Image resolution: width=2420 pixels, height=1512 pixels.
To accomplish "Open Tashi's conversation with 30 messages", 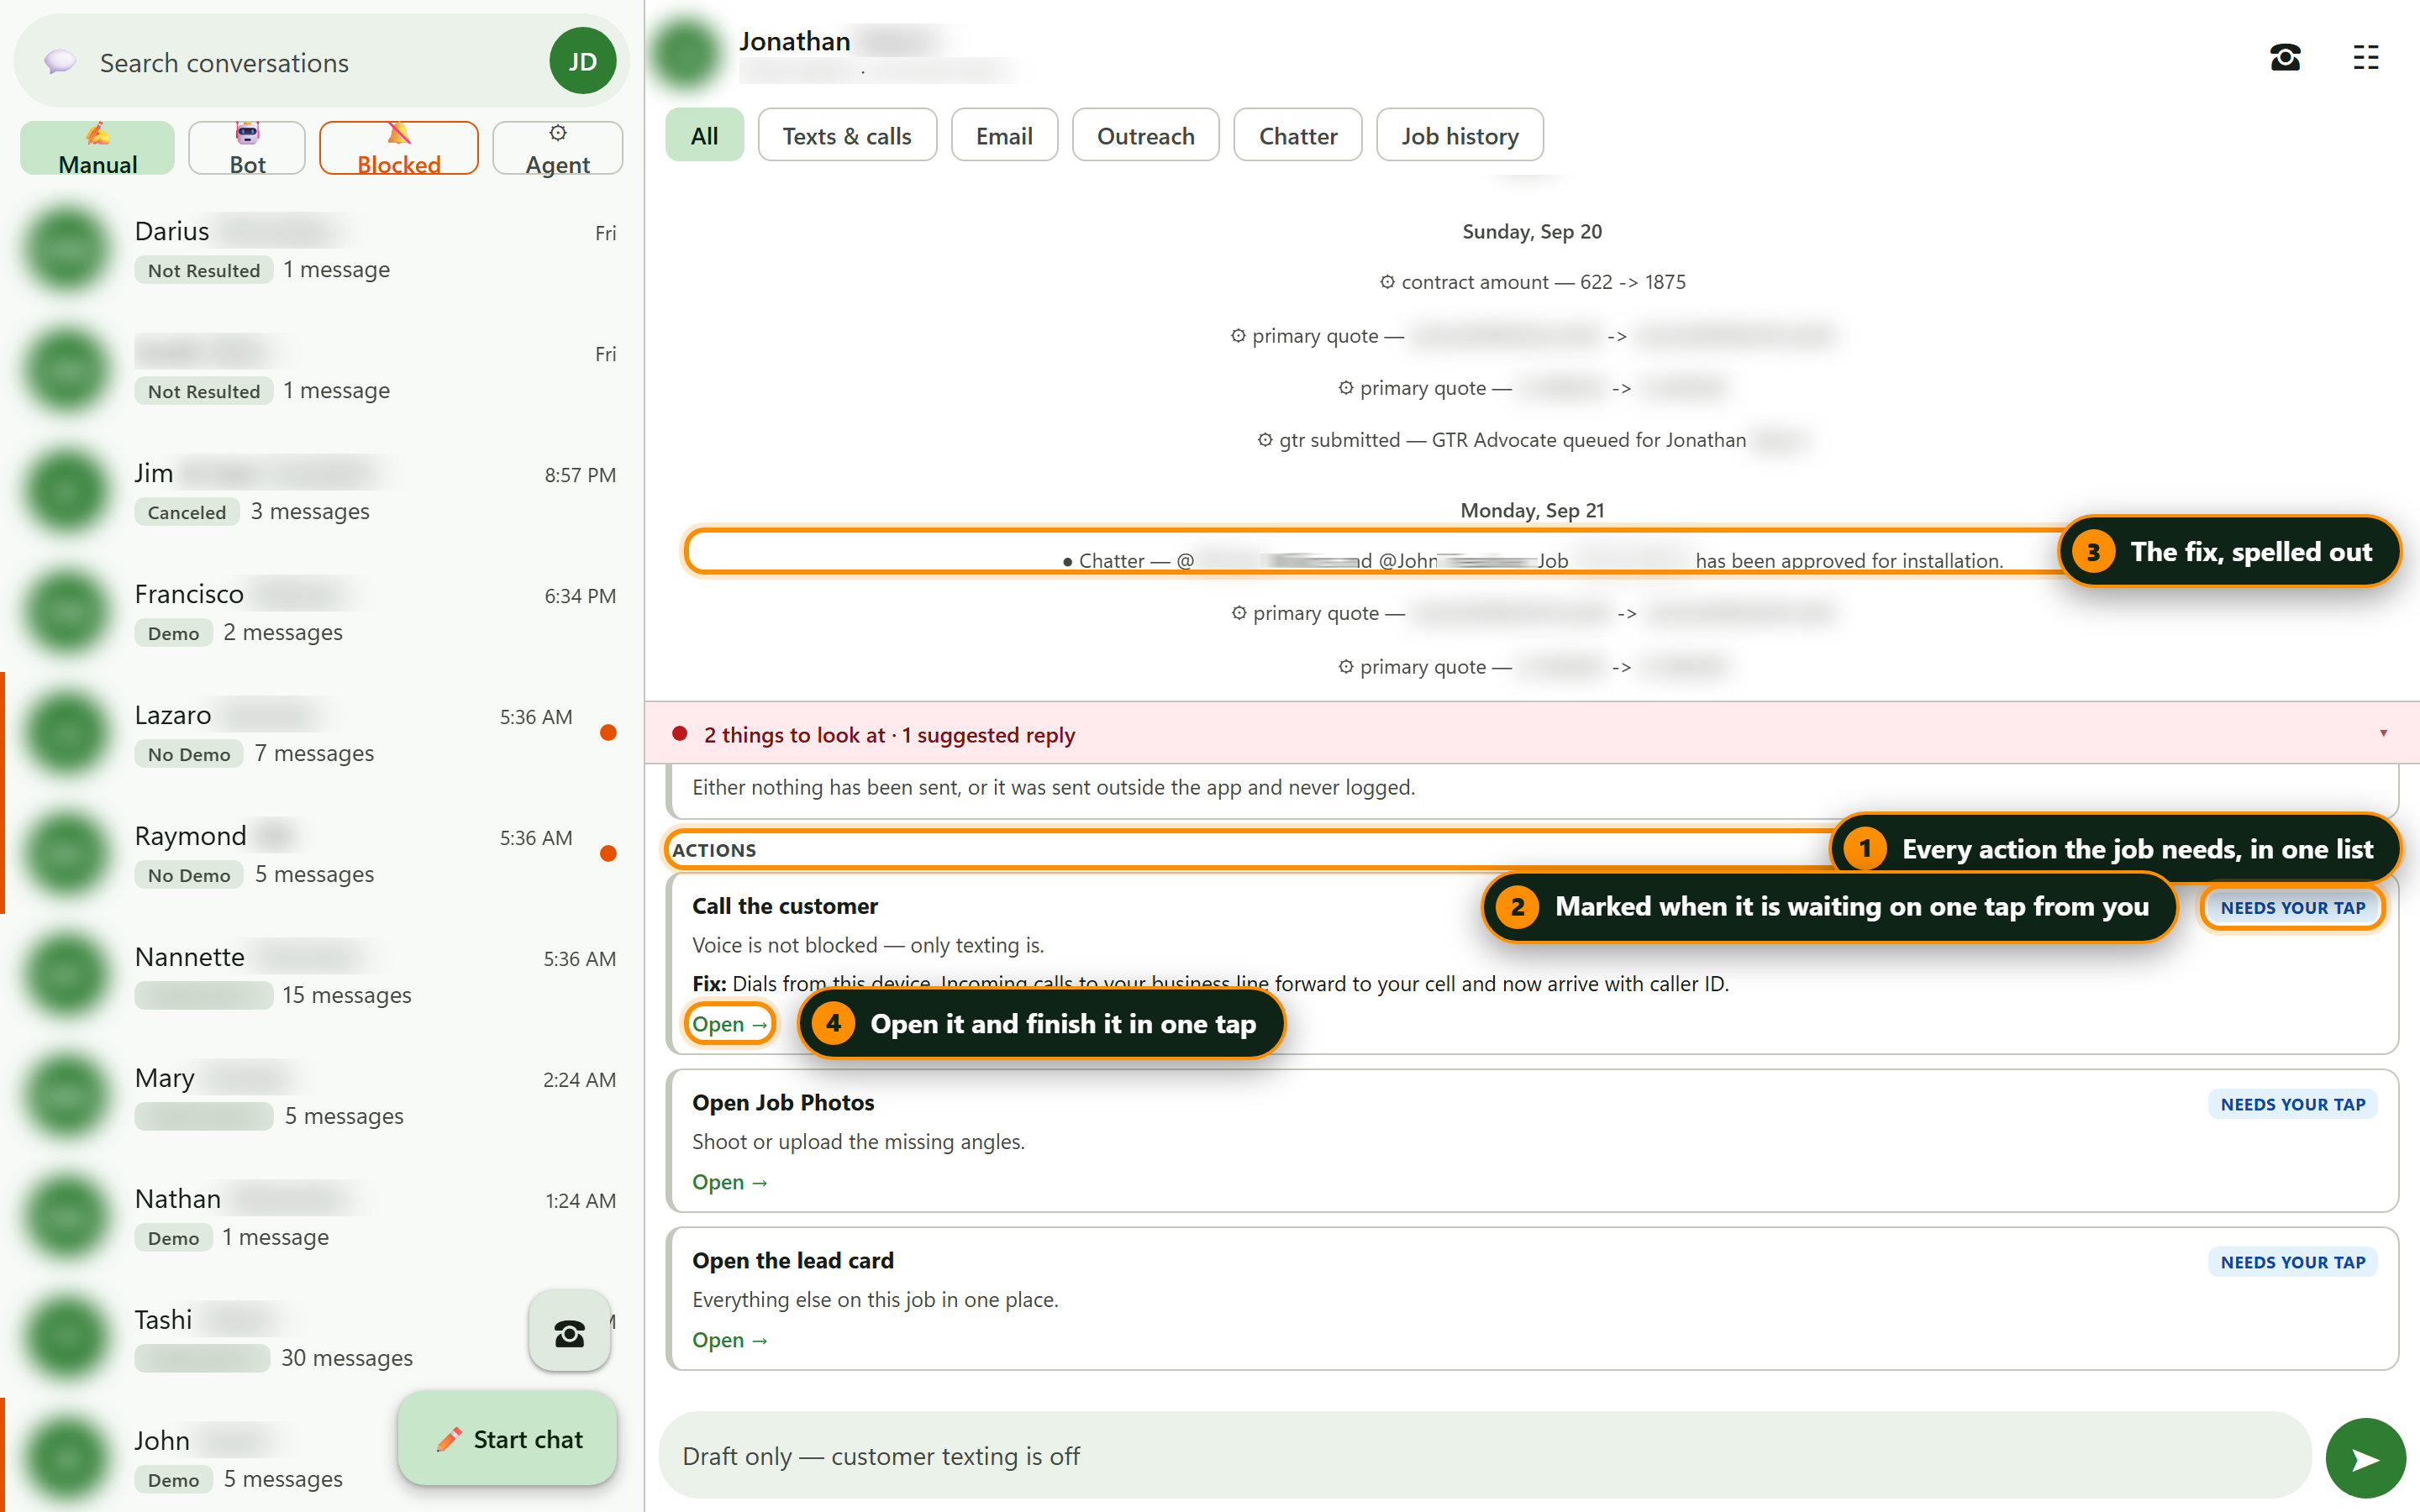I will (322, 1338).
